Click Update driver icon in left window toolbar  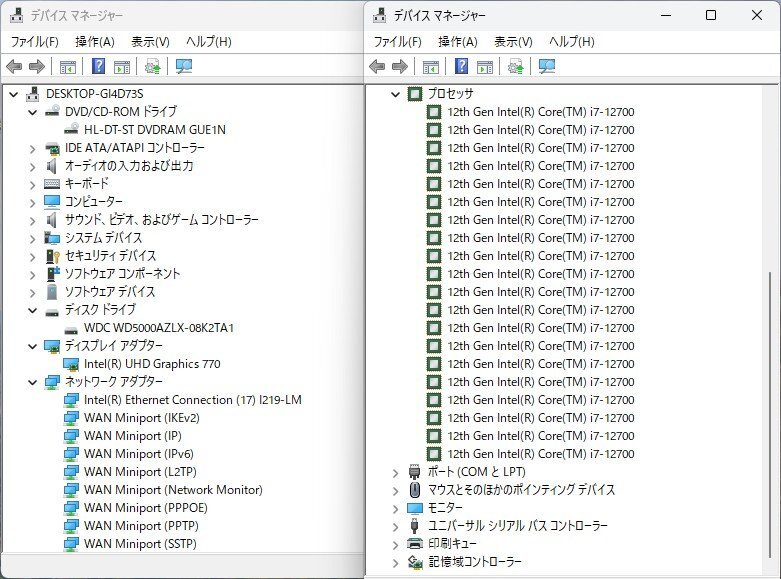(152, 66)
